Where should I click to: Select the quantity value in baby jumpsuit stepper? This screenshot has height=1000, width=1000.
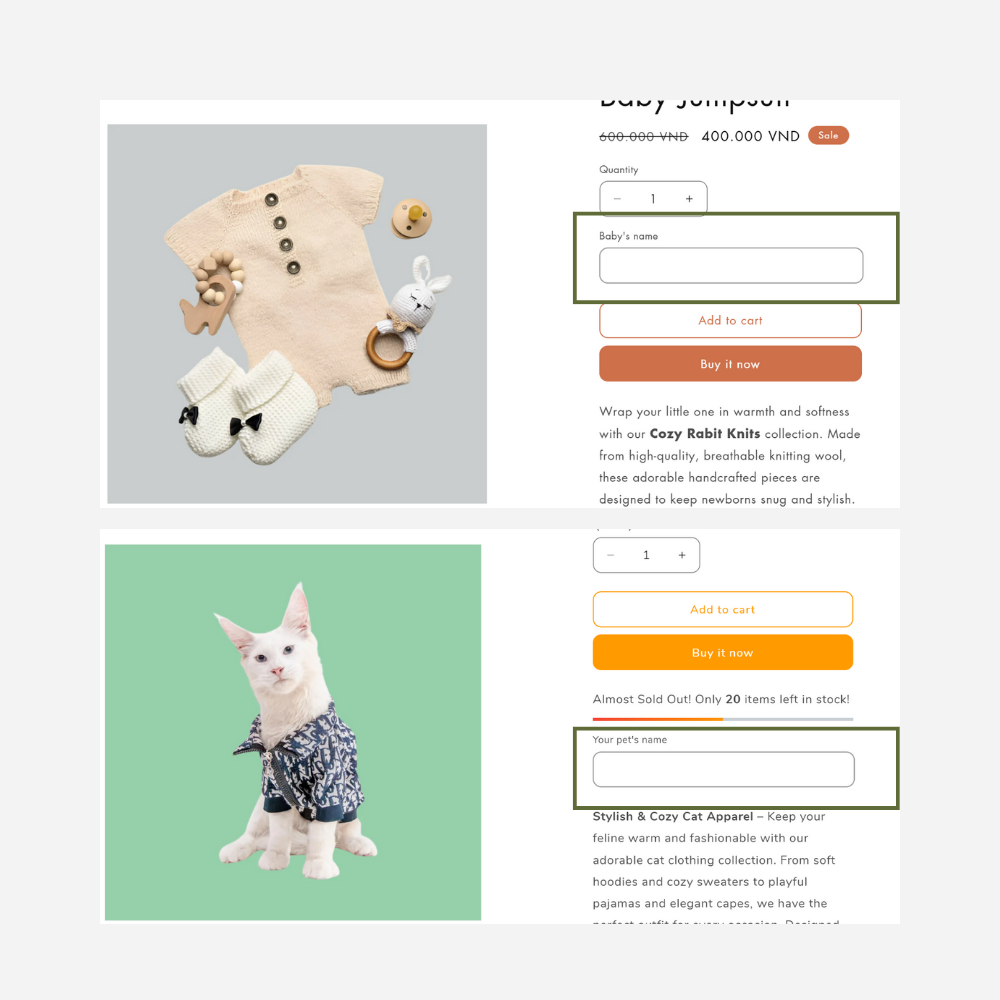[x=653, y=199]
